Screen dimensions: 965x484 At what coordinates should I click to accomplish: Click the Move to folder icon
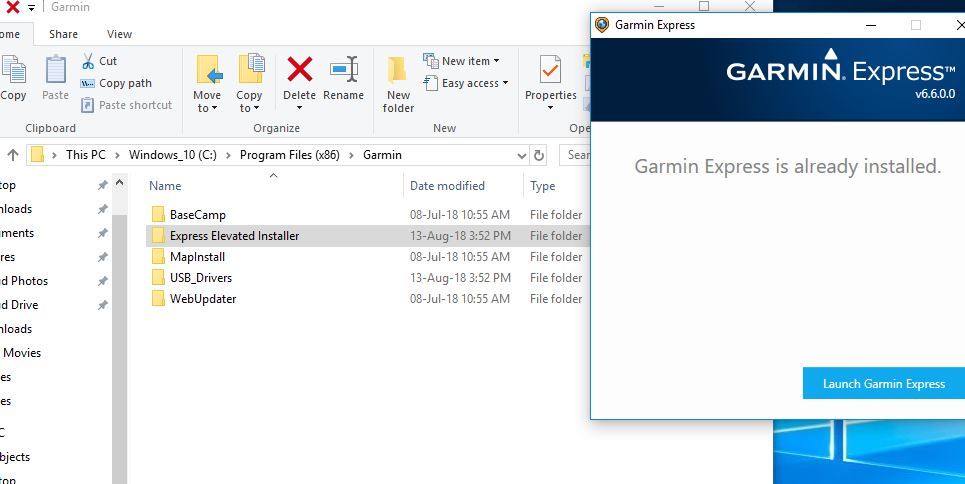[x=208, y=69]
